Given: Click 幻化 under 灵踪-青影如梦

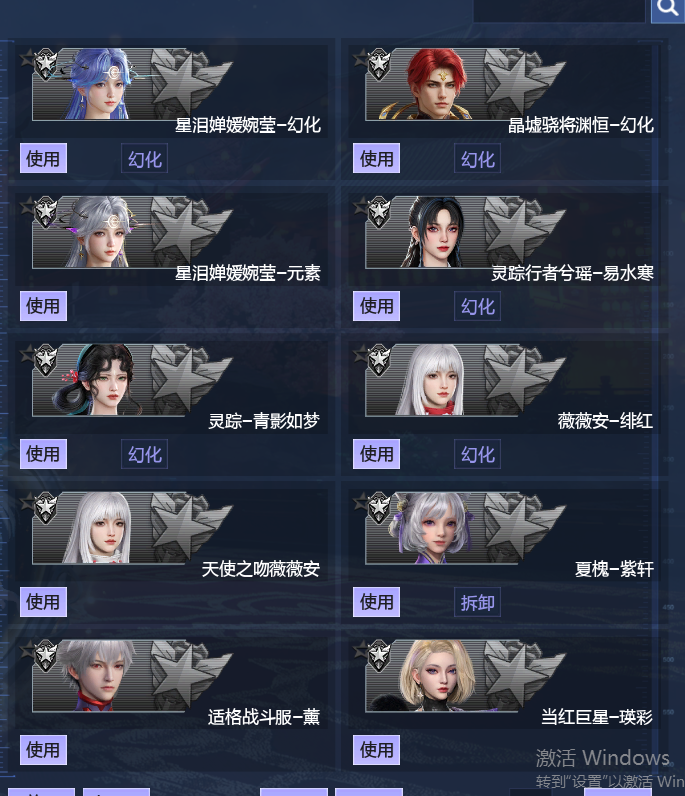Looking at the screenshot, I should tap(144, 454).
